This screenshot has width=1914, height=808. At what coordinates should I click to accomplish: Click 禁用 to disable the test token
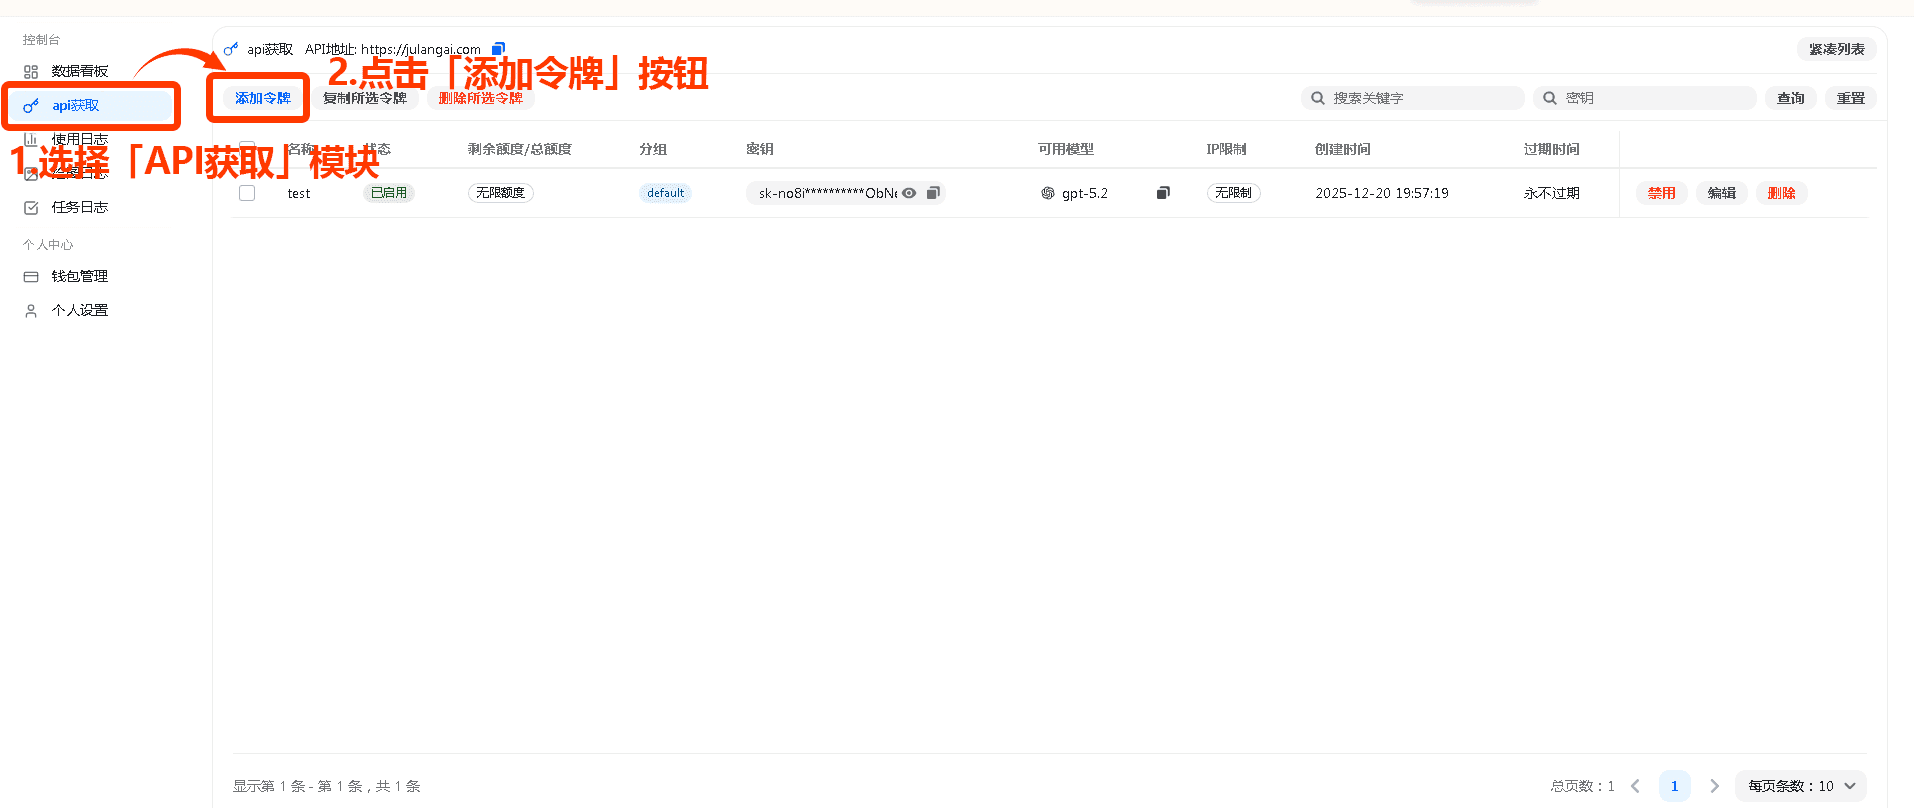pyautogui.click(x=1661, y=193)
